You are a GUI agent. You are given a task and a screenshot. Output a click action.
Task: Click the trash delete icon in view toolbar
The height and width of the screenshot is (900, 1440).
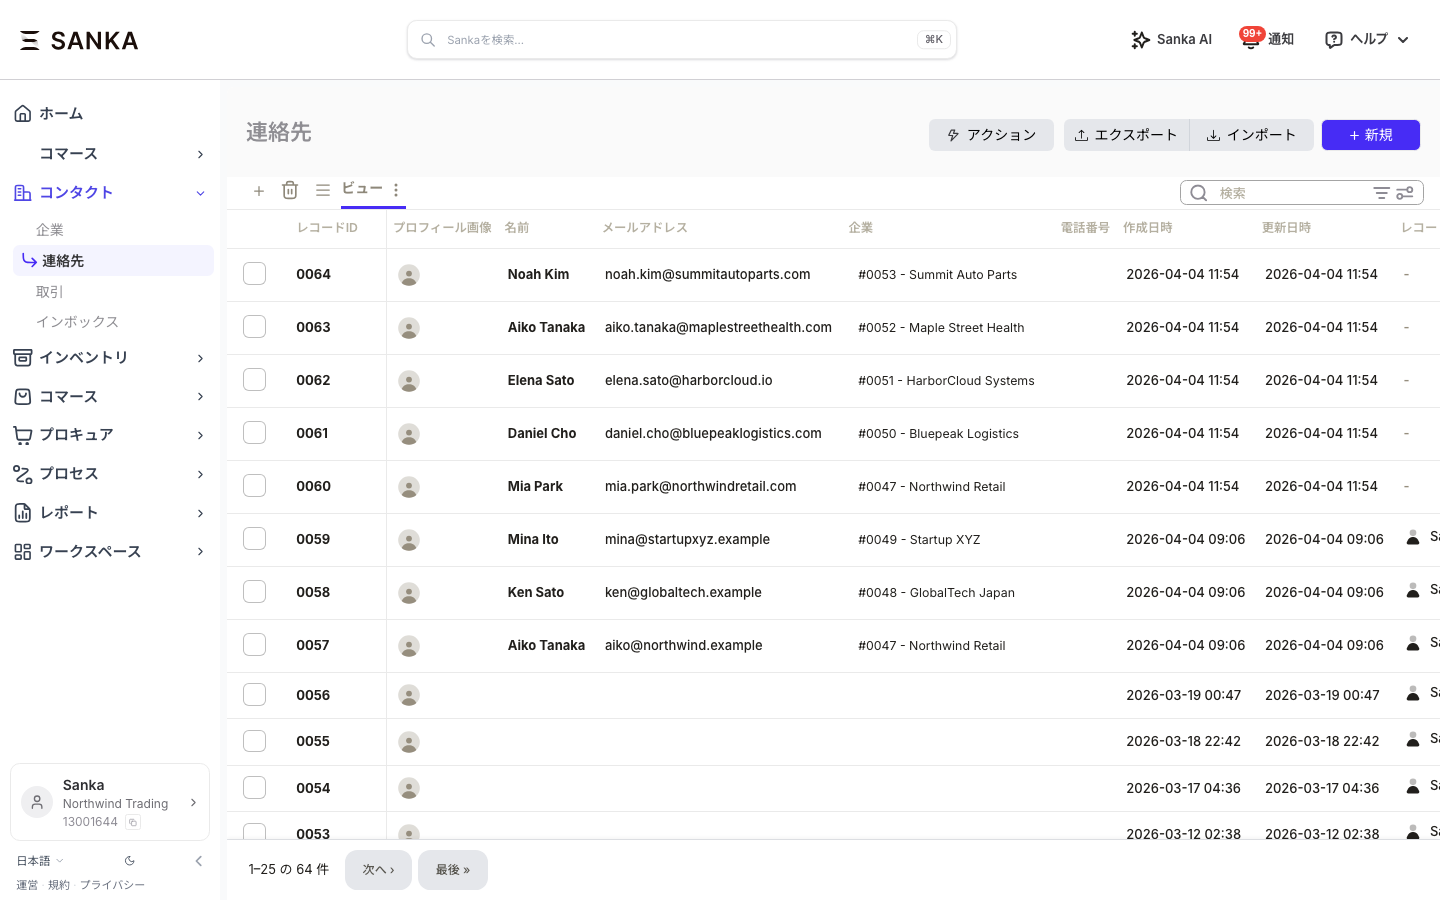click(x=290, y=190)
